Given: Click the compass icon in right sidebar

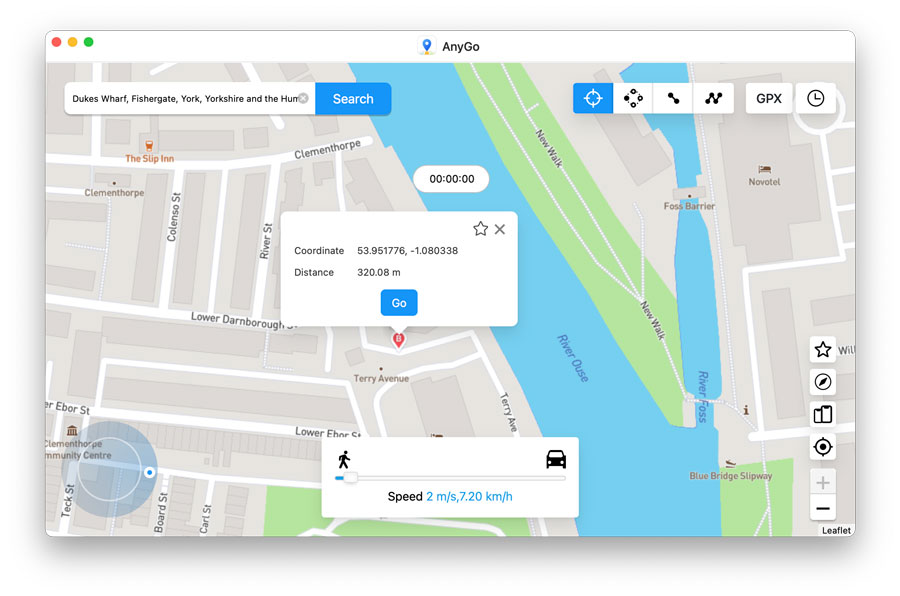Looking at the screenshot, I should click(822, 382).
